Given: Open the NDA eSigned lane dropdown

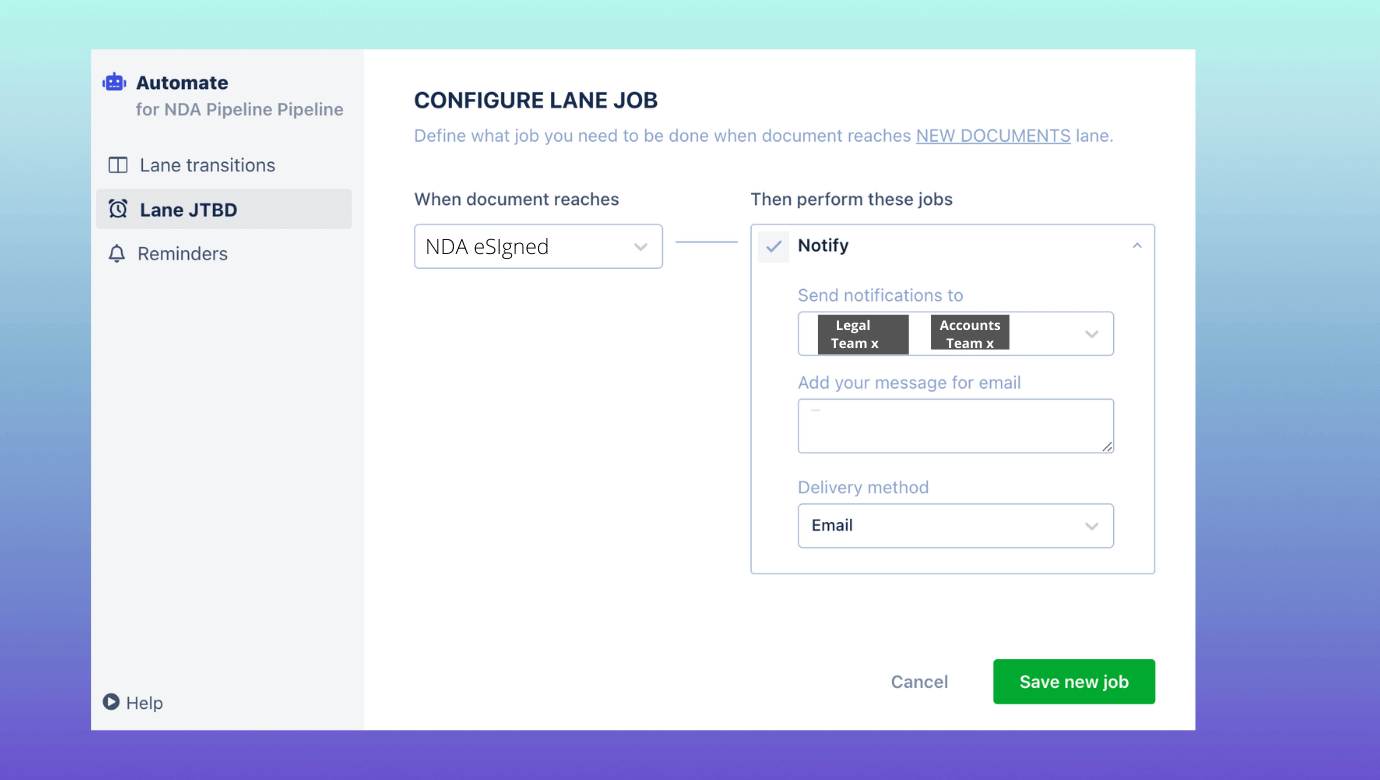Looking at the screenshot, I should click(538, 246).
